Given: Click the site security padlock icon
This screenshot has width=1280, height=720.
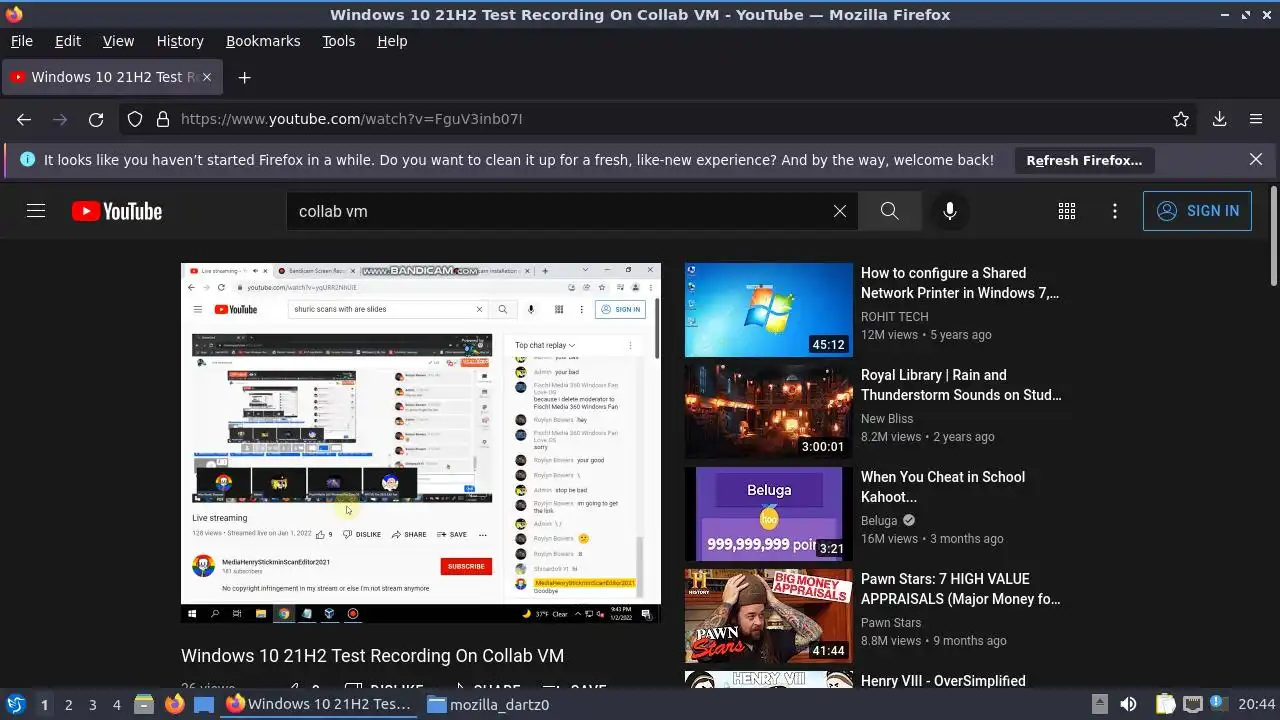Looking at the screenshot, I should click(163, 119).
